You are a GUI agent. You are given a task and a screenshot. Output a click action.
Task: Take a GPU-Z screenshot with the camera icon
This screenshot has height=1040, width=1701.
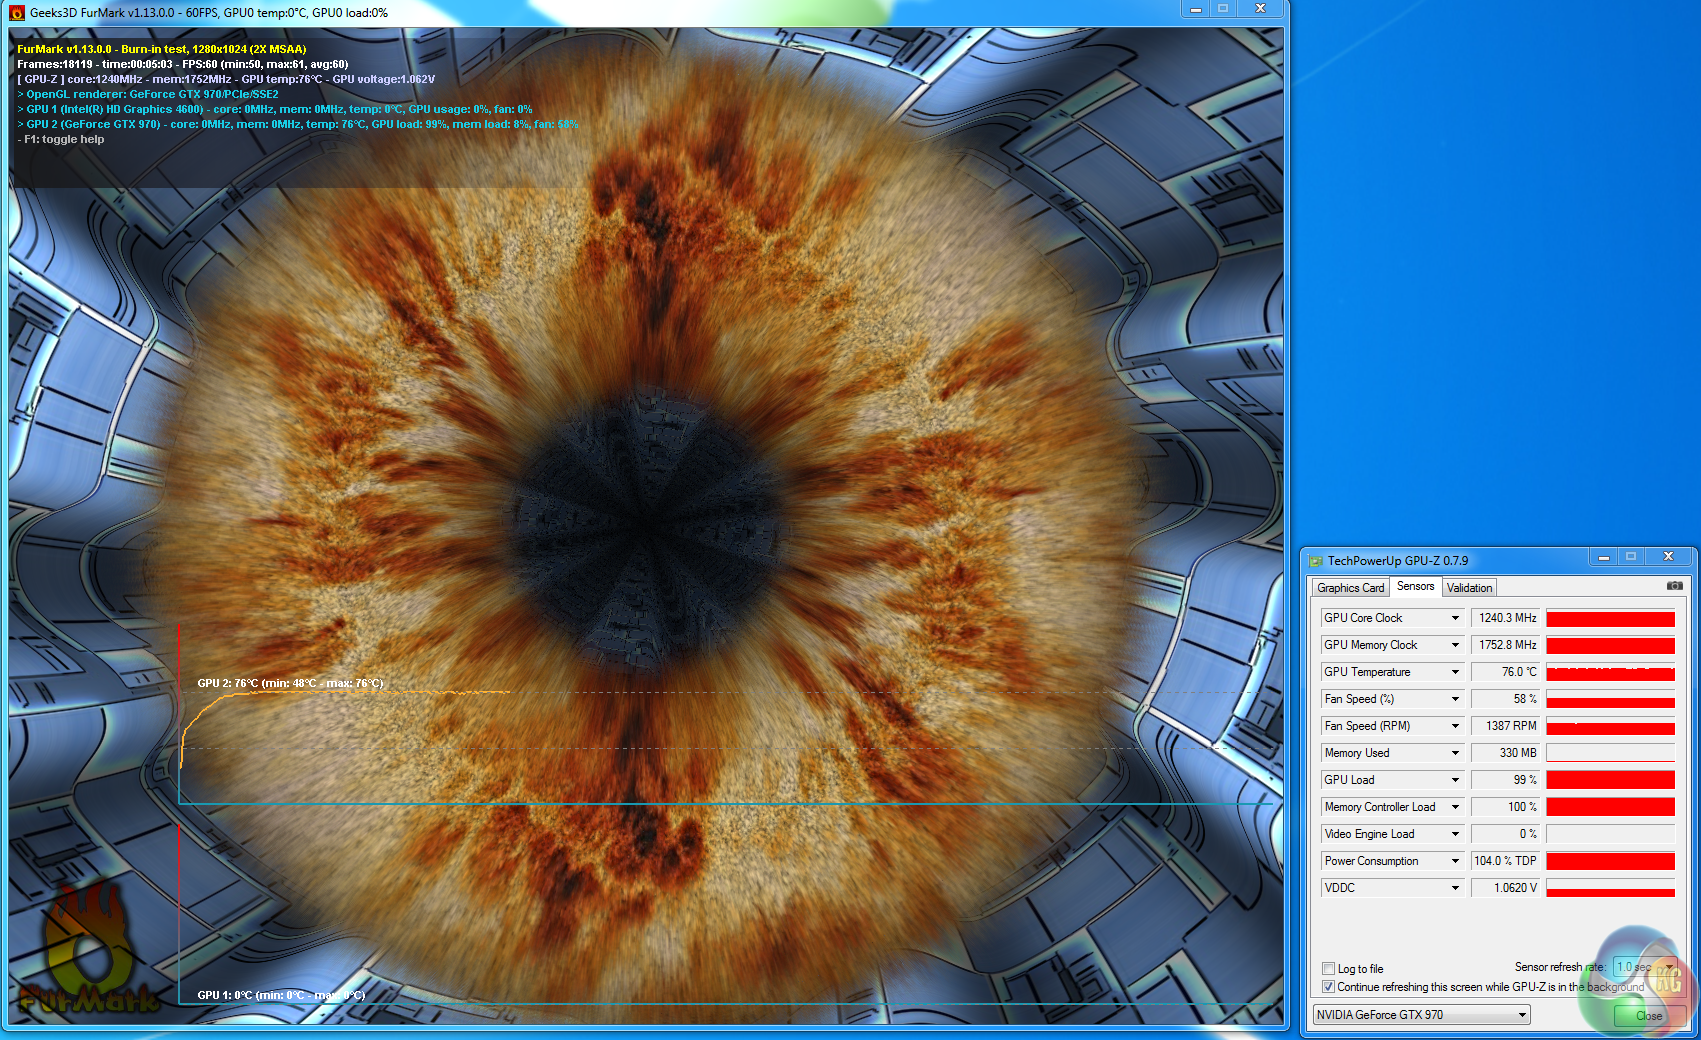click(1675, 586)
